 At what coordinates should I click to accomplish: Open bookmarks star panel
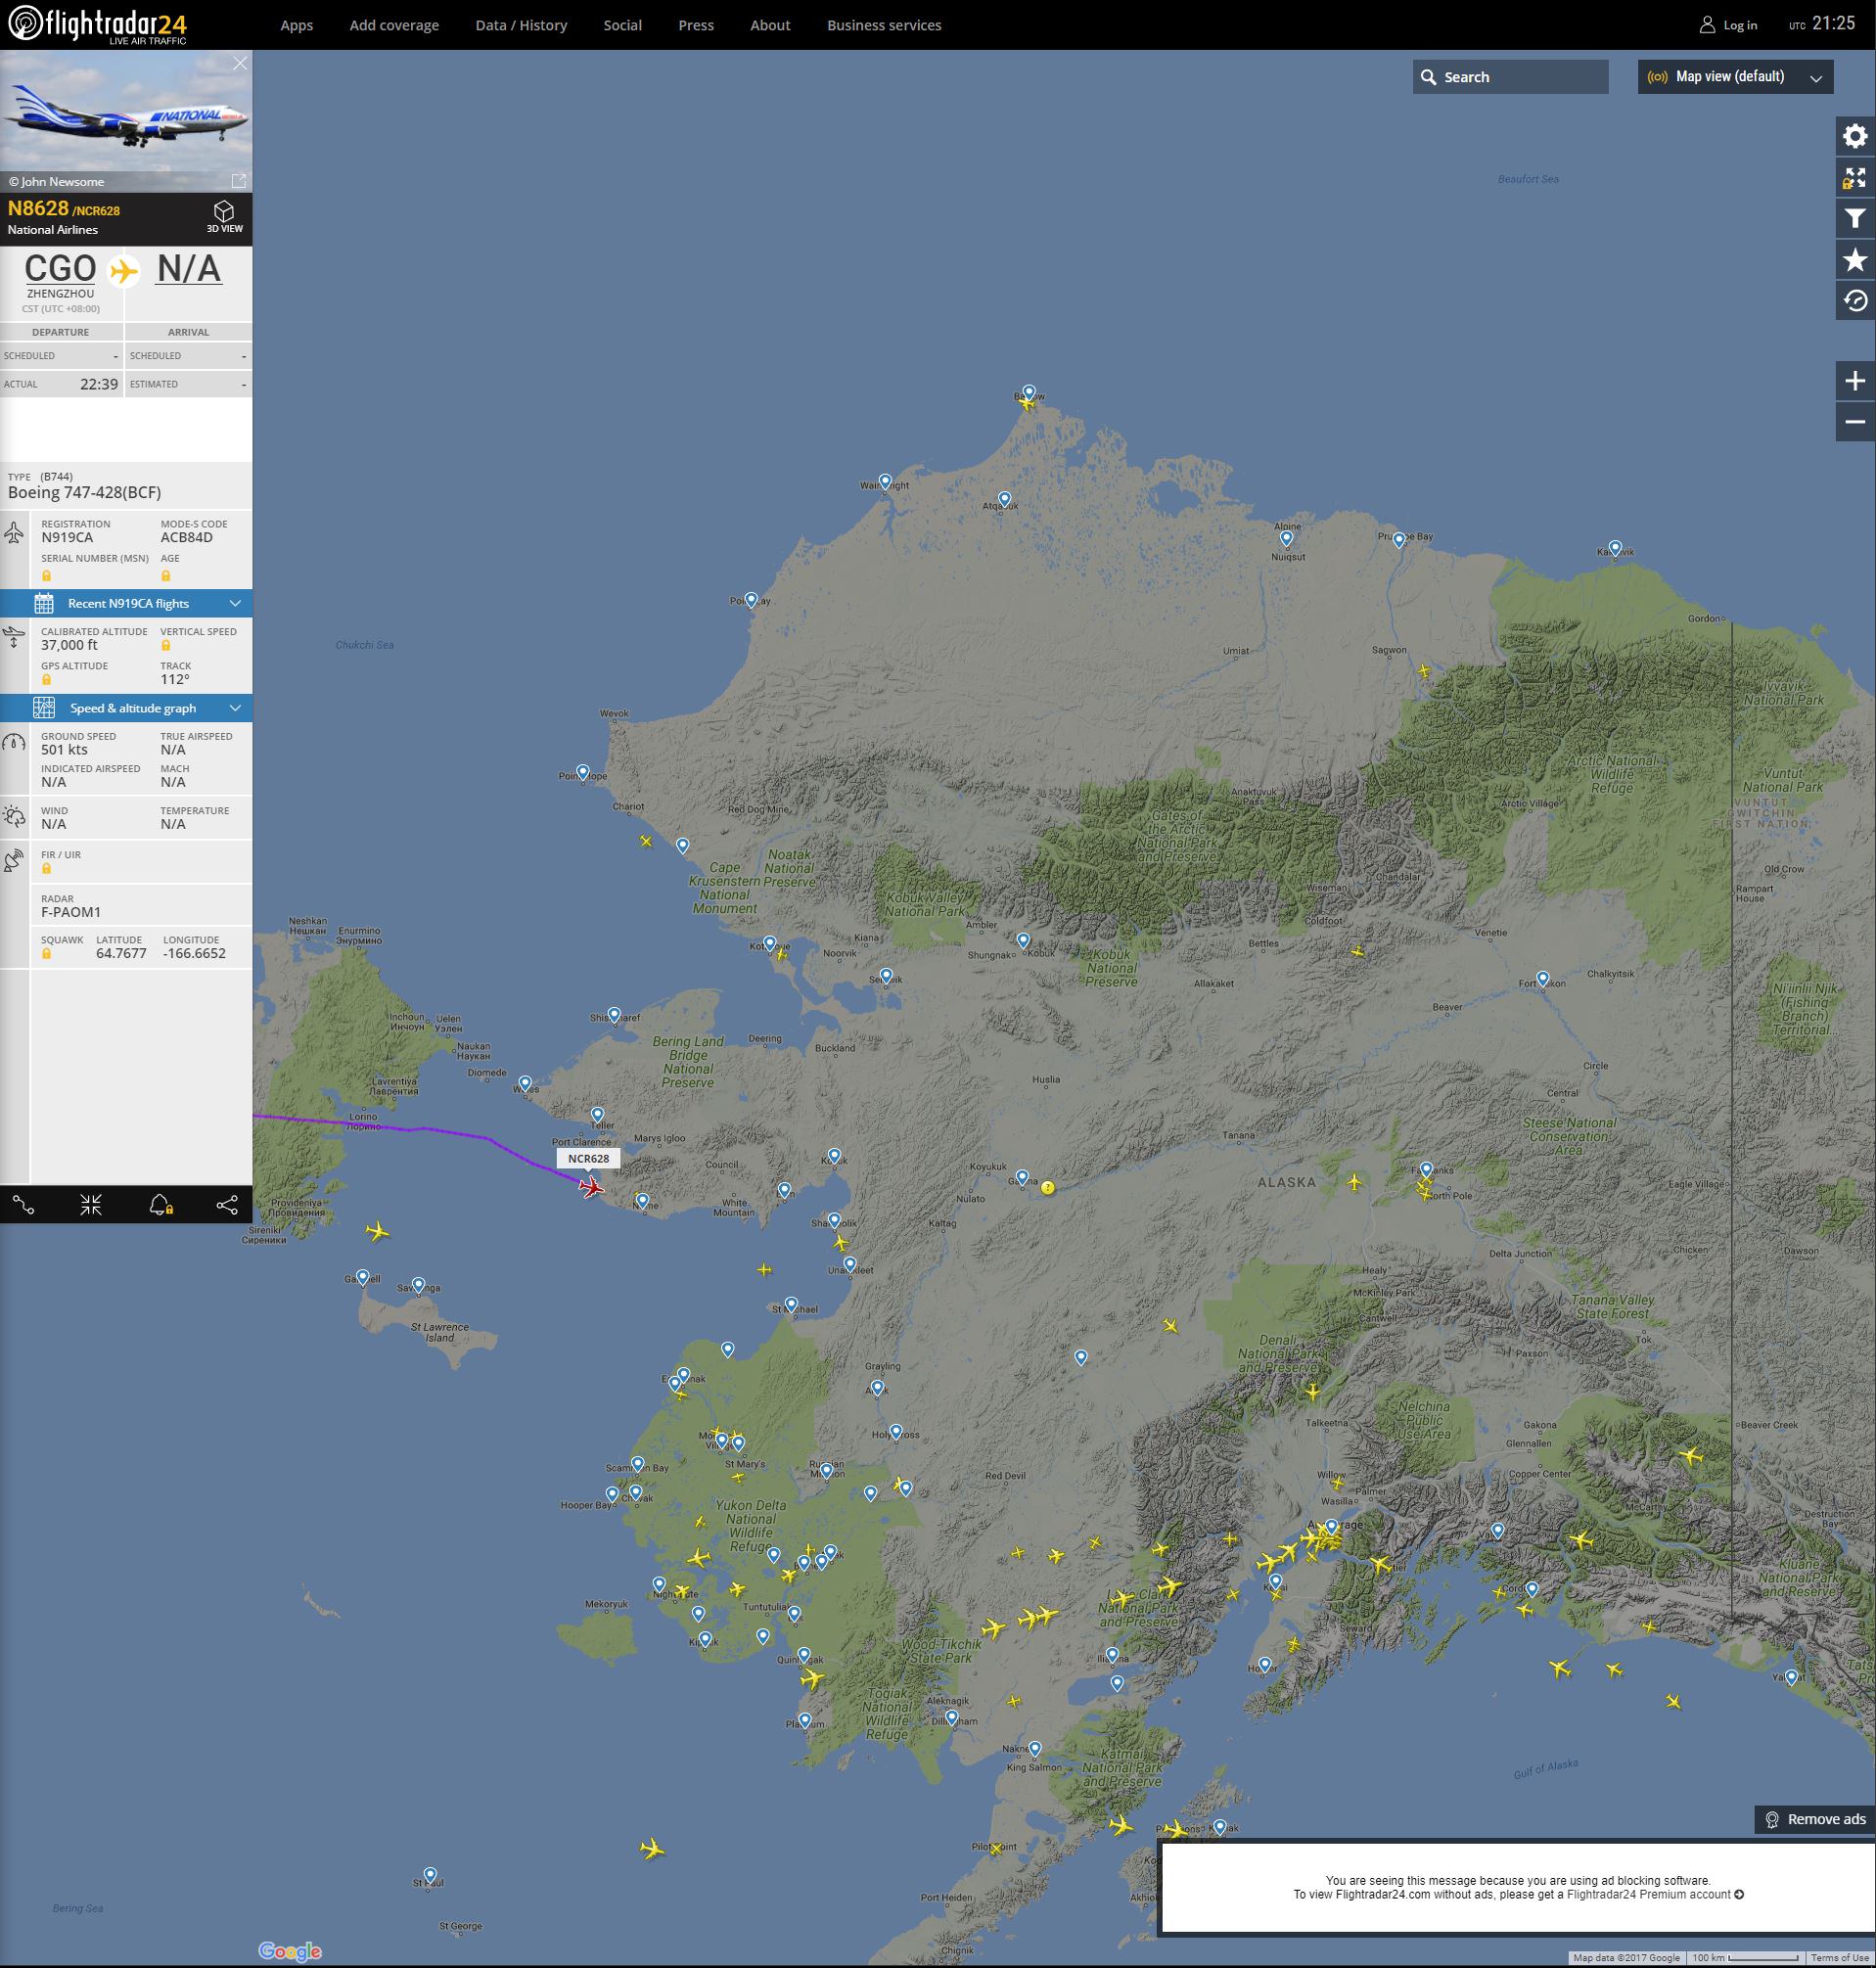click(1855, 260)
